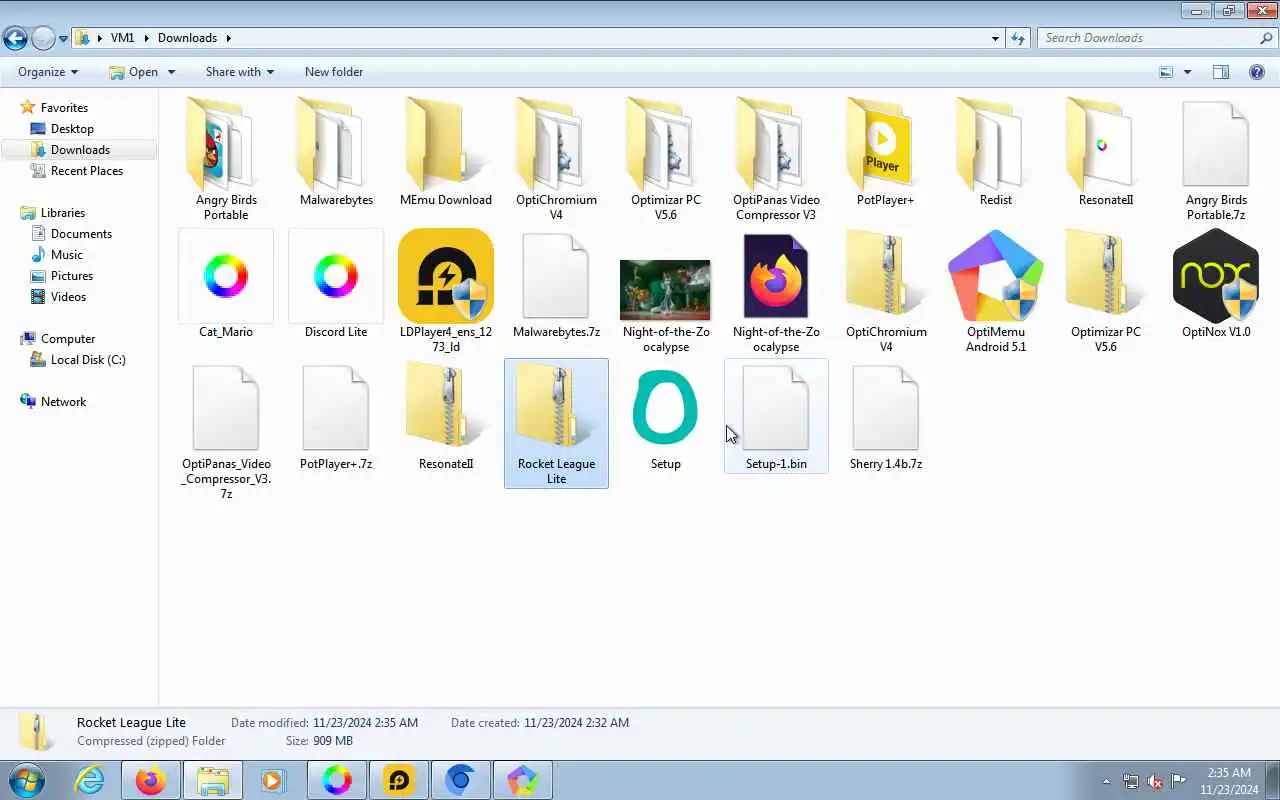Select the OptiChromium V4 zip archive
This screenshot has width=1280, height=800.
(886, 292)
